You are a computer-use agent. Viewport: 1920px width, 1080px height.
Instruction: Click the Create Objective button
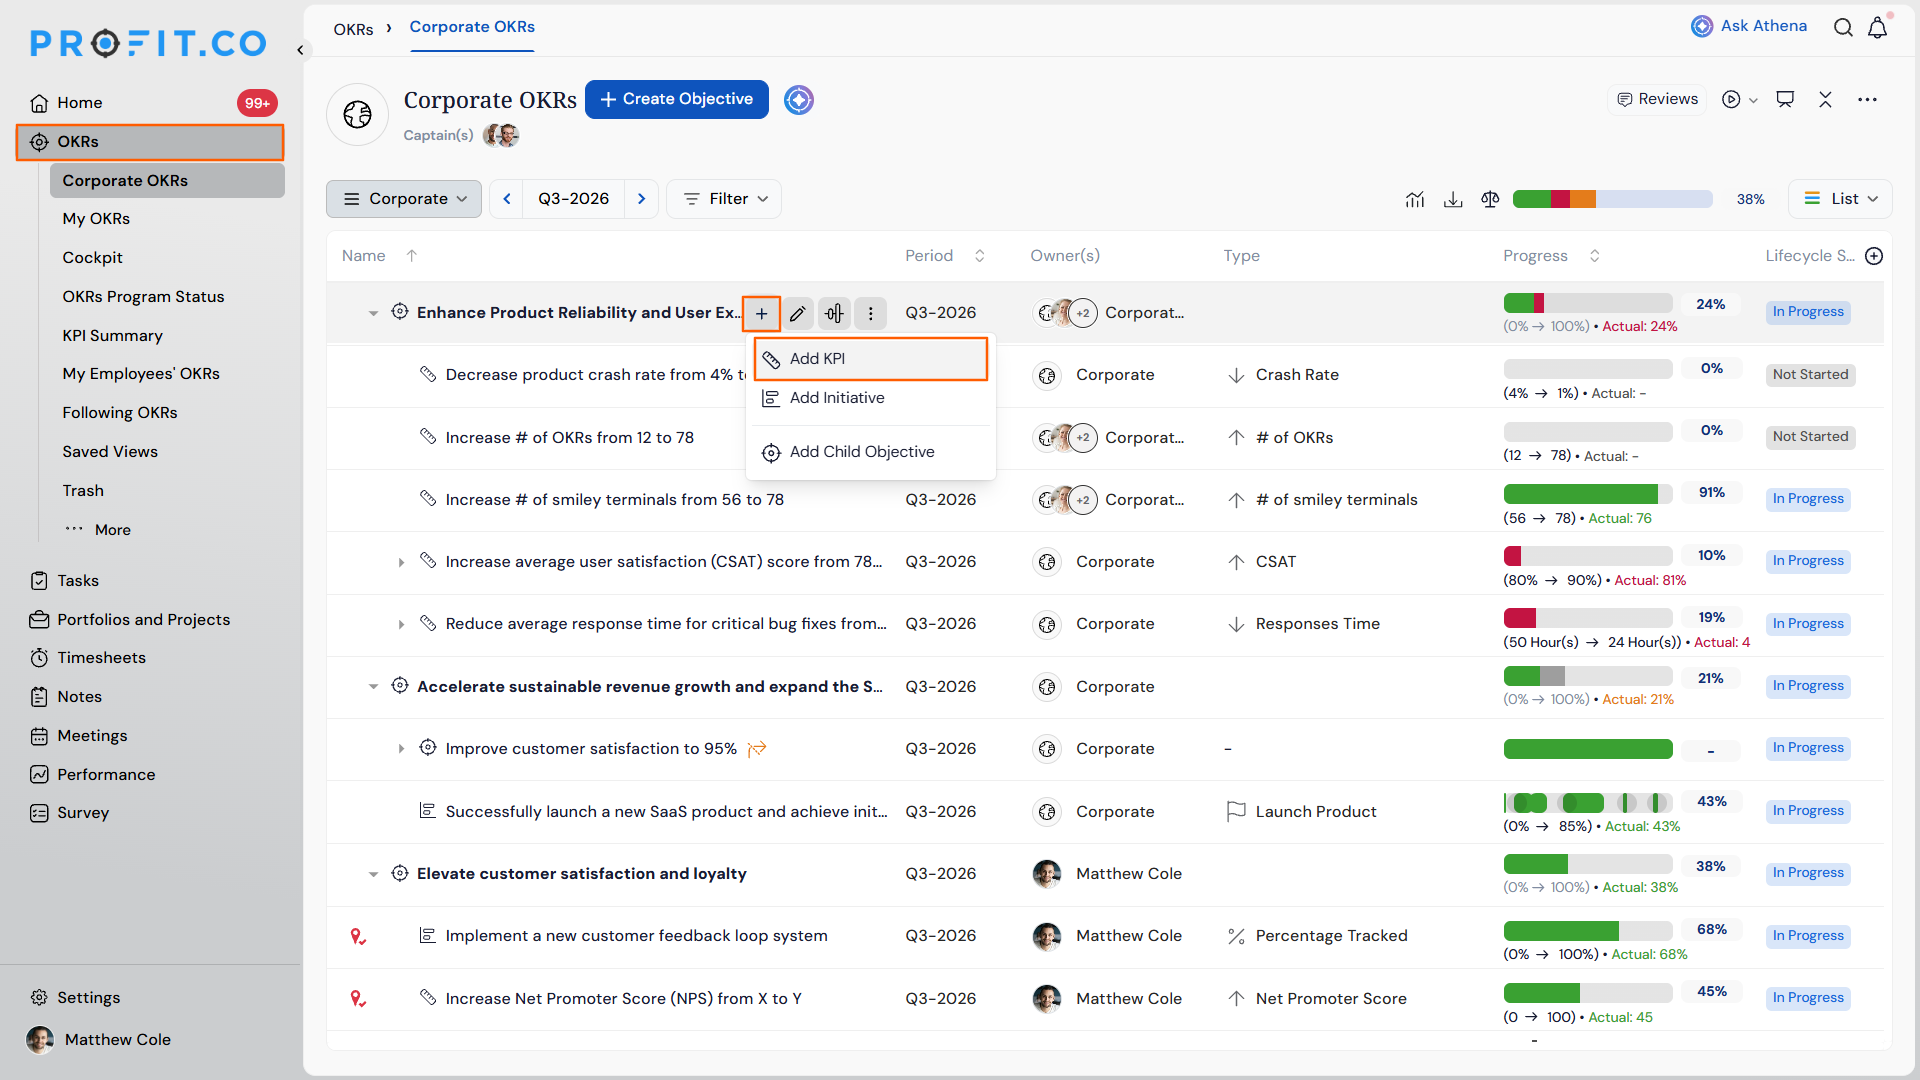(676, 99)
